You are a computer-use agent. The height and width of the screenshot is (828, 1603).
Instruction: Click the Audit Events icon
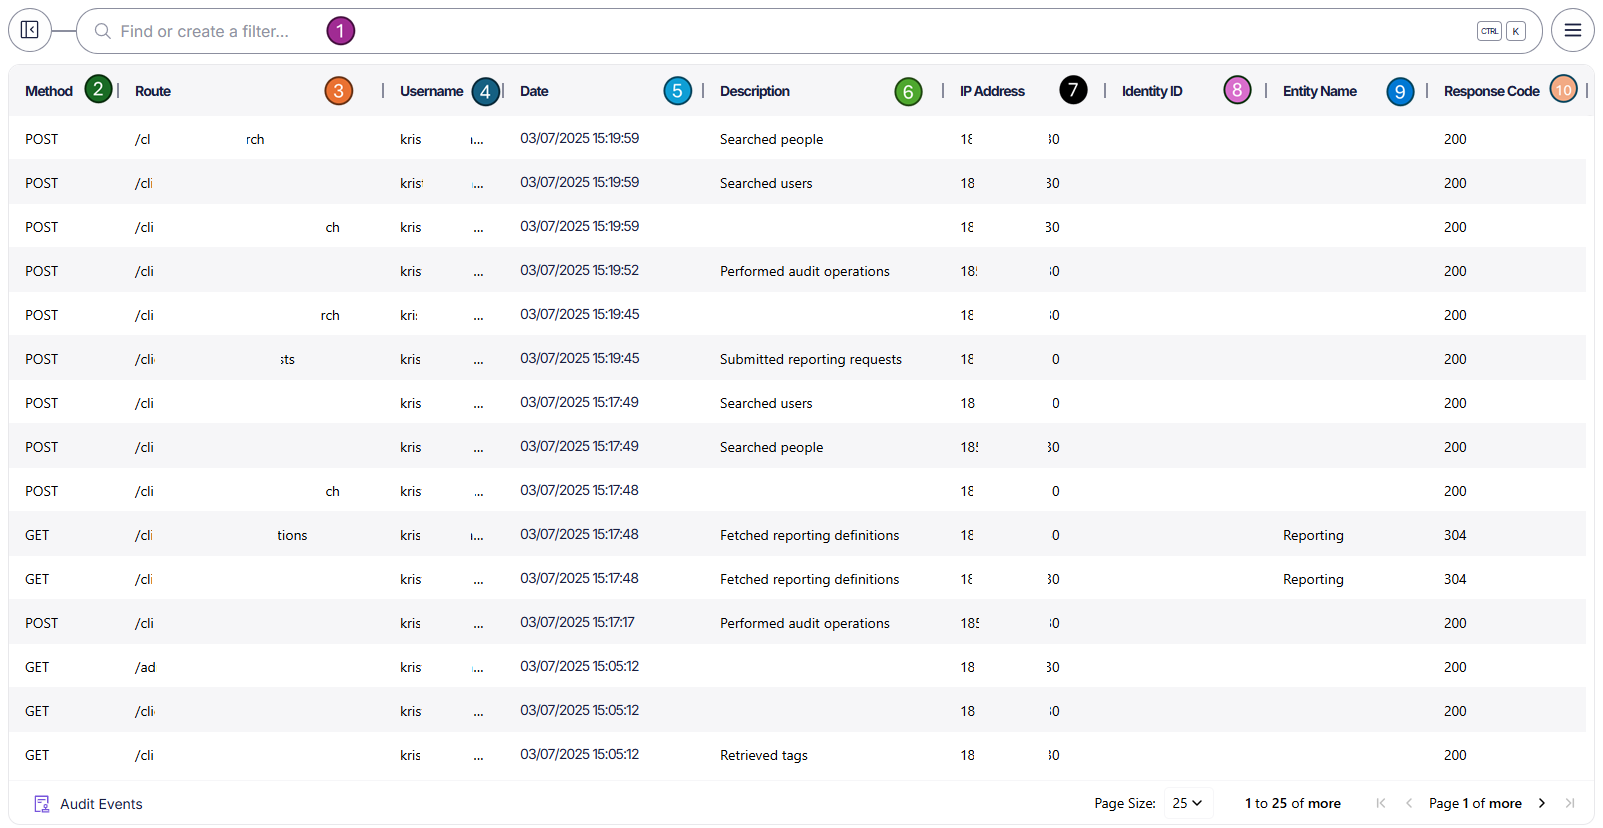point(42,804)
